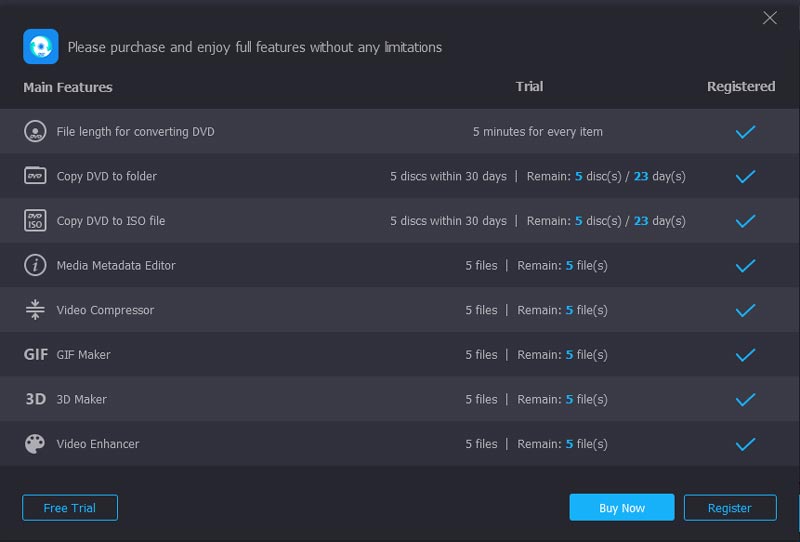The height and width of the screenshot is (542, 800).
Task: Click the Registered checkmark for Video Enhancer
Action: (x=745, y=444)
